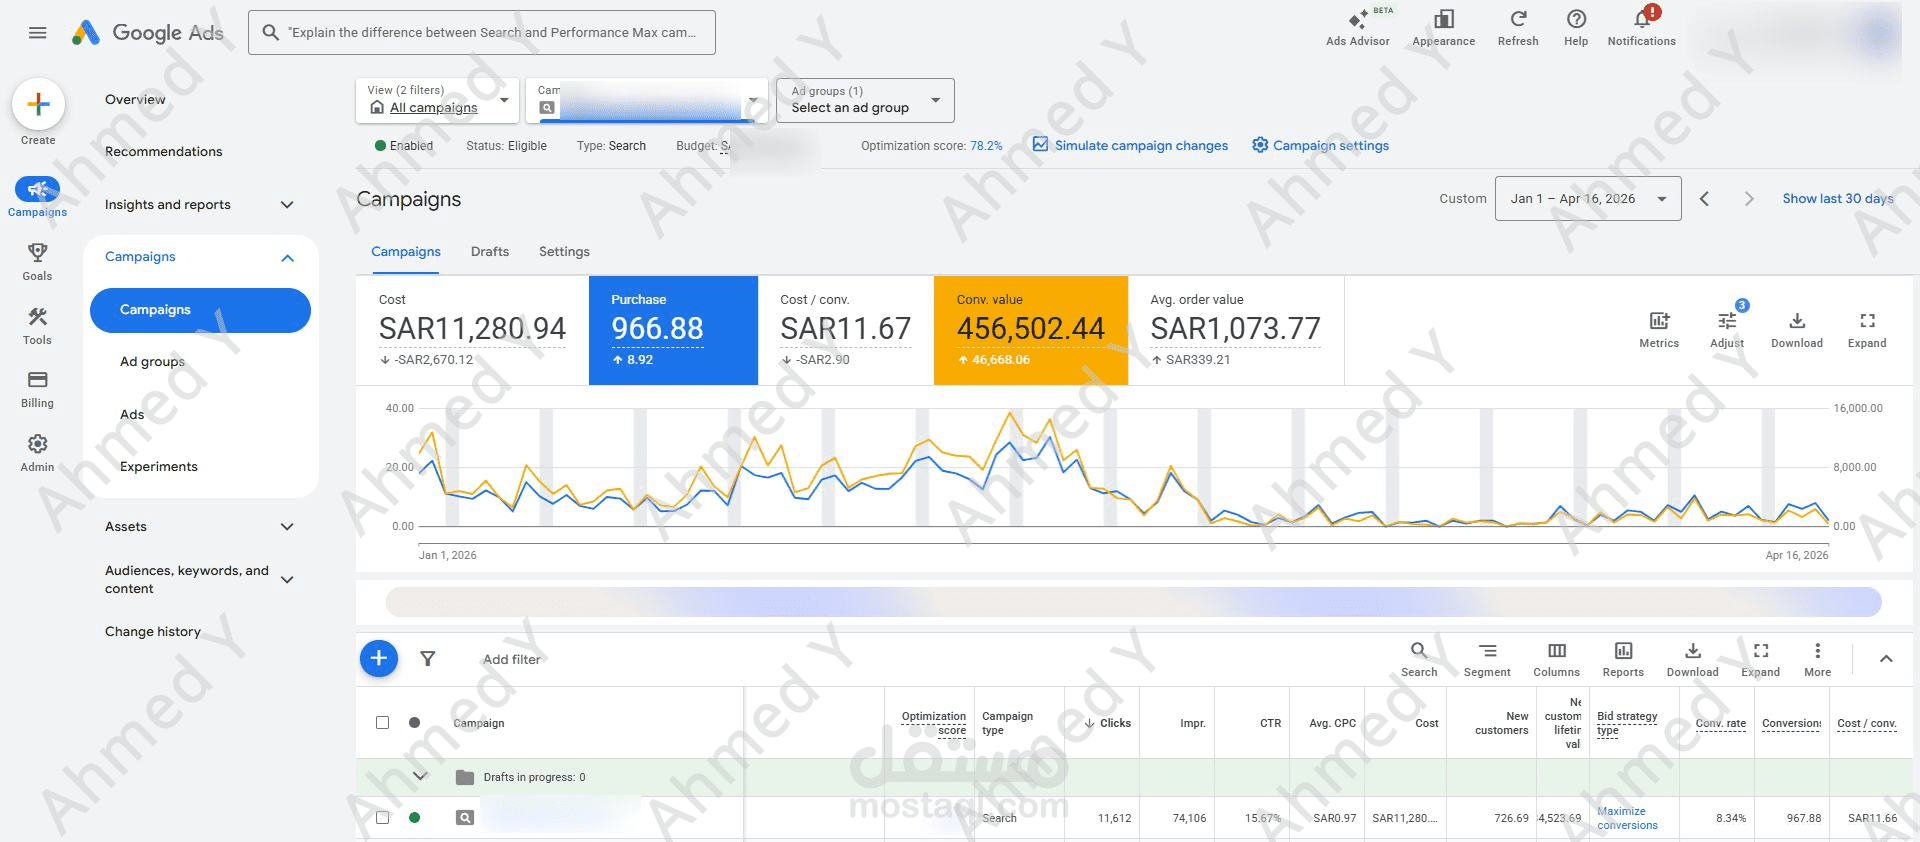Viewport: 1920px width, 842px height.
Task: Open the Segment options
Action: pos(1487,659)
